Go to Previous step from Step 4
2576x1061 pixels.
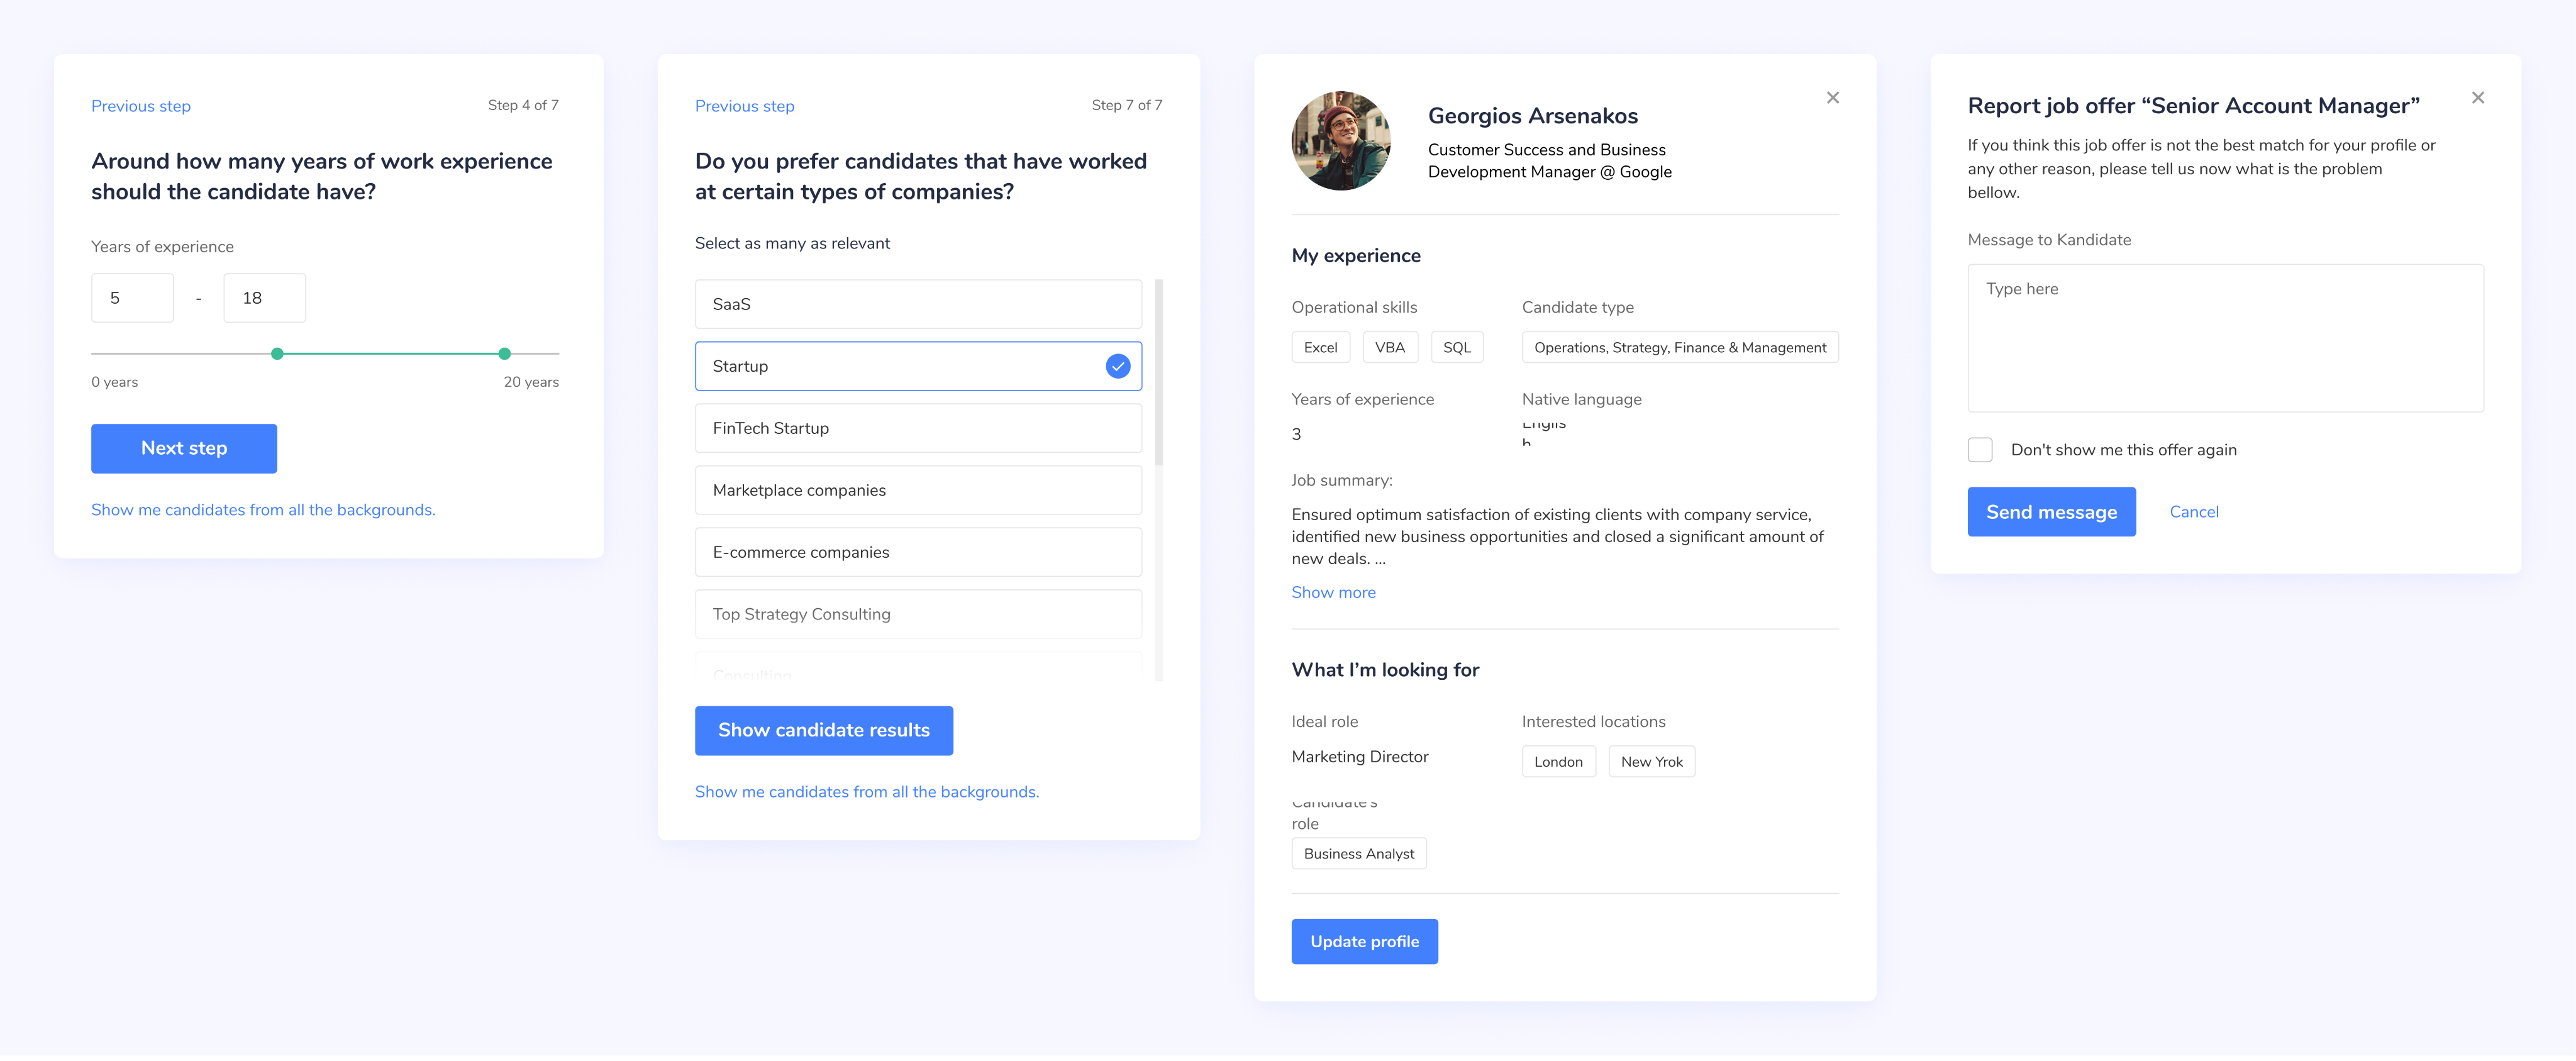click(141, 106)
